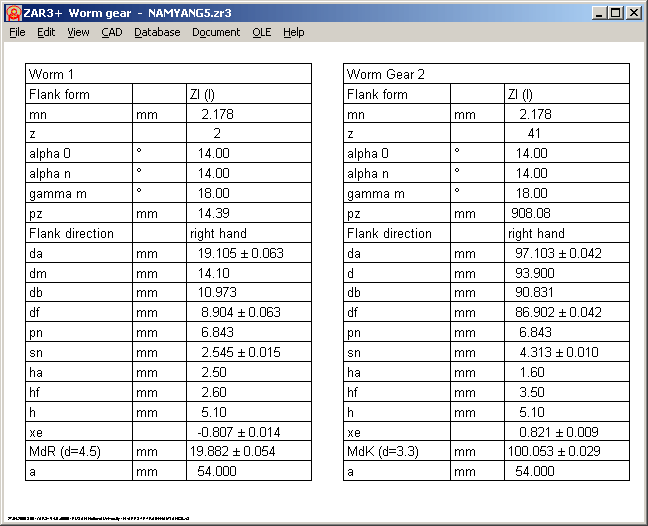Image resolution: width=648 pixels, height=526 pixels.
Task: Open the Database menu
Action: click(x=157, y=32)
